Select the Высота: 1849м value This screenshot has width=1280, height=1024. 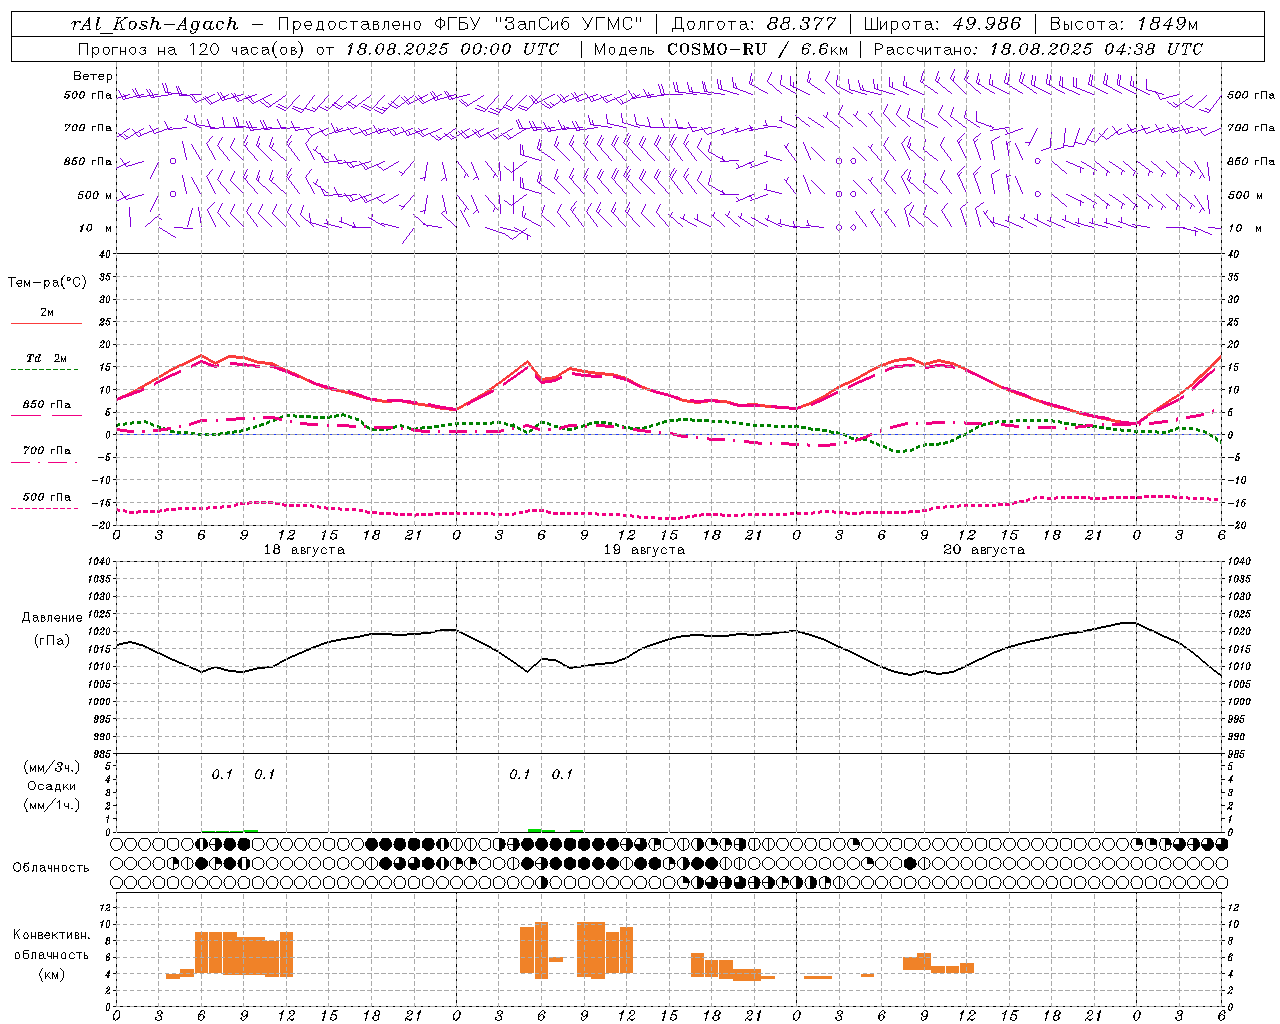[x=1123, y=24]
